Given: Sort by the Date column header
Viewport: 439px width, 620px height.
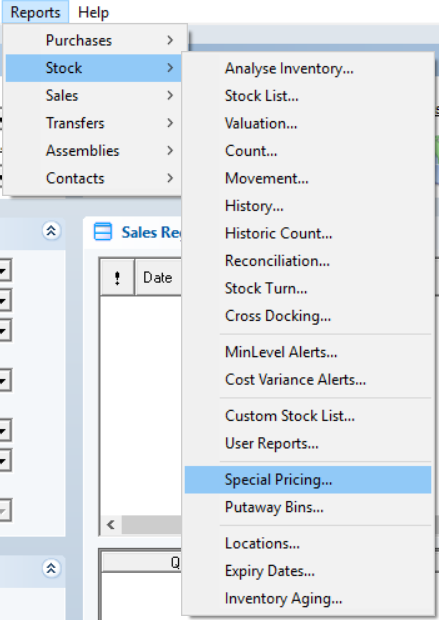Looking at the screenshot, I should click(158, 278).
